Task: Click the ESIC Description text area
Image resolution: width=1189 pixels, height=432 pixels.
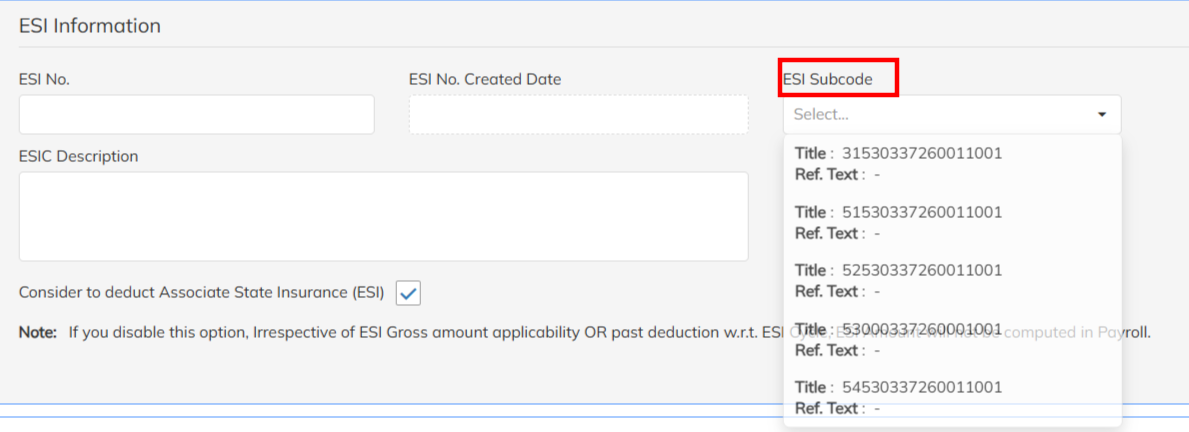Action: pos(383,216)
